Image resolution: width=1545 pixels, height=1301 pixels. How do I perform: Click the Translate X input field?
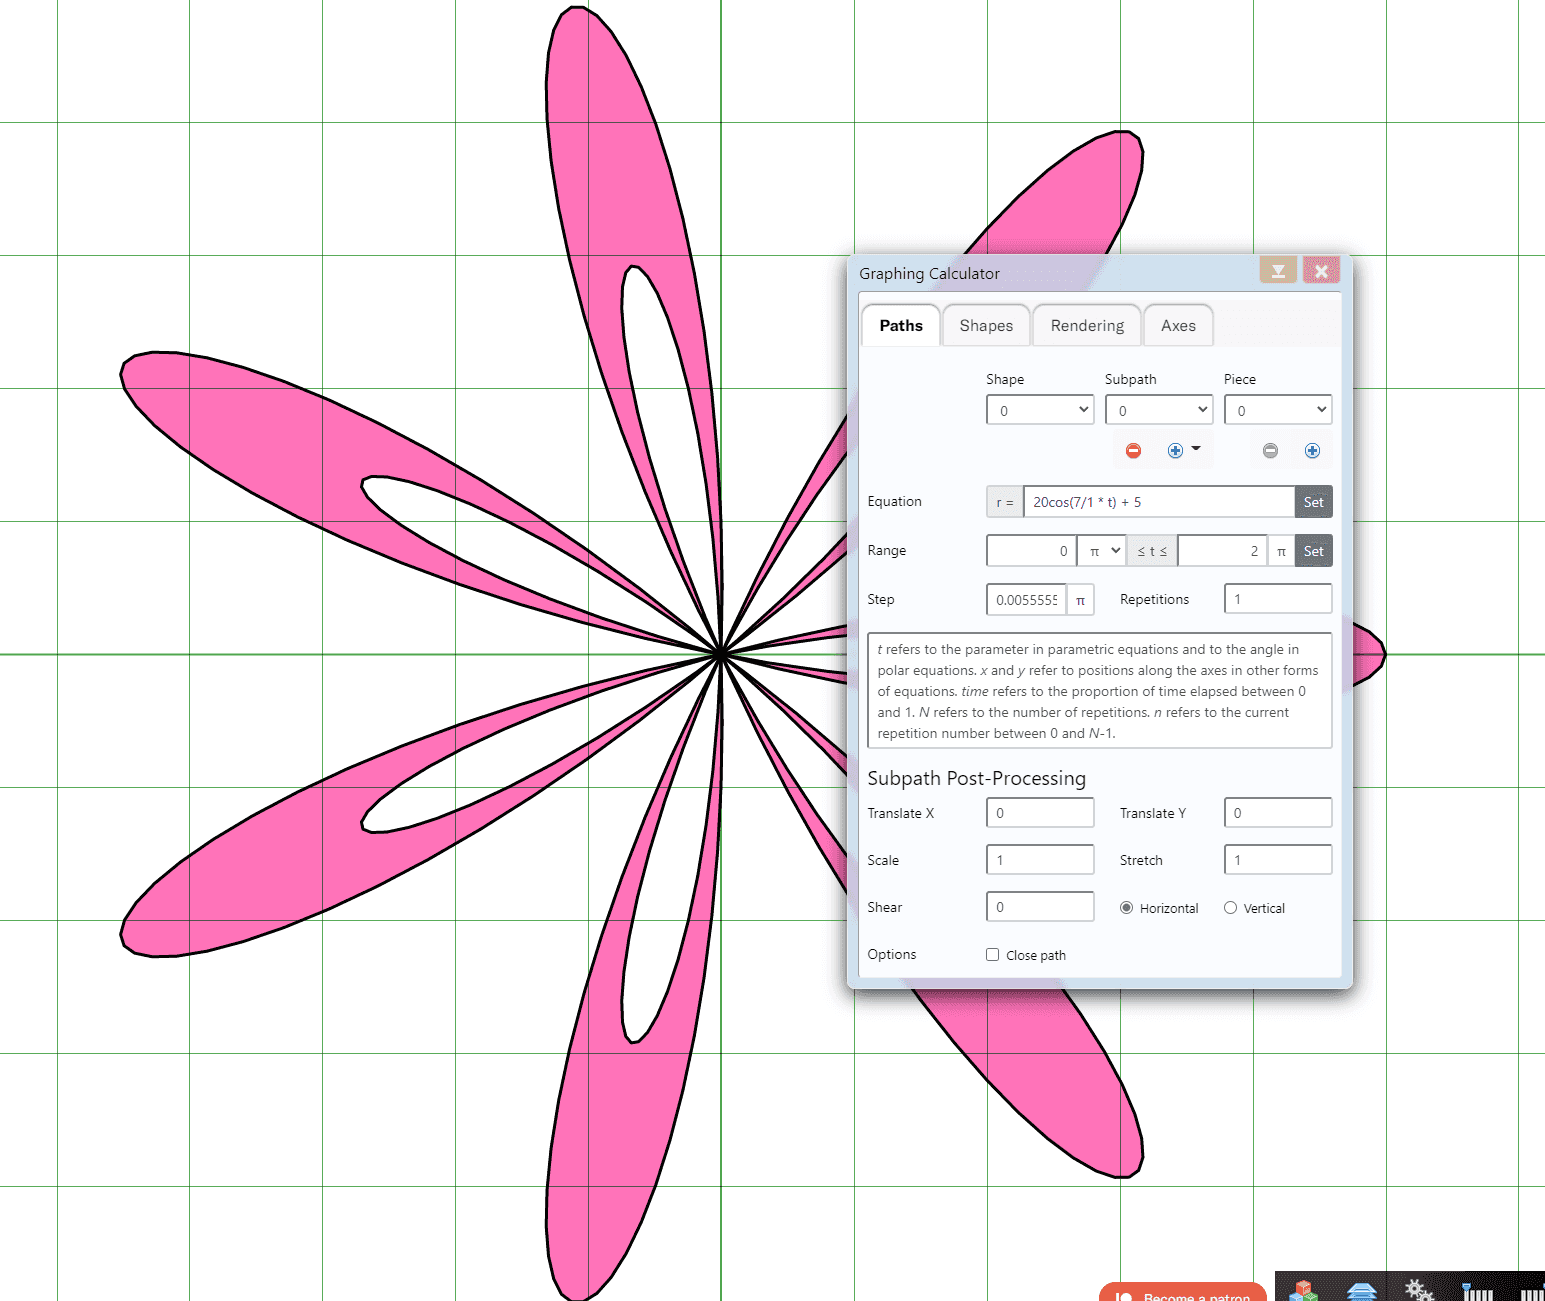[x=1040, y=812]
